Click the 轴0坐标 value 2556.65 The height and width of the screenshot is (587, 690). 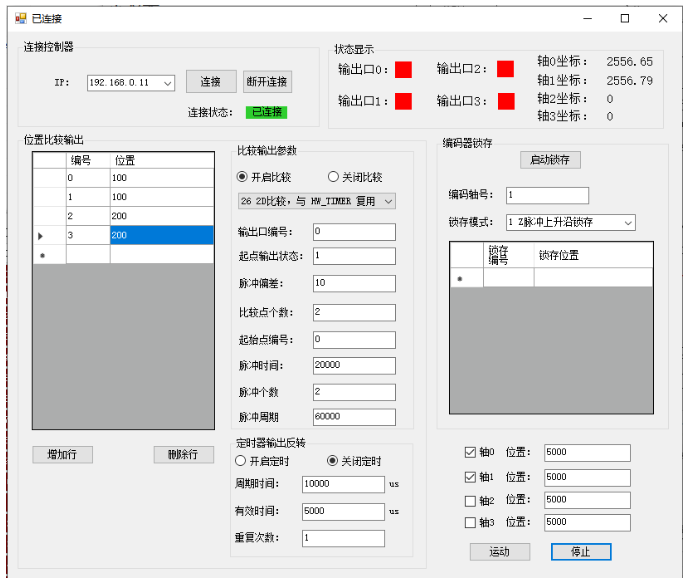(x=629, y=62)
